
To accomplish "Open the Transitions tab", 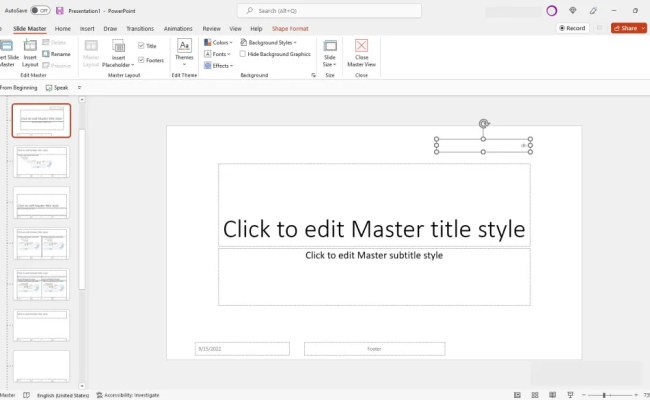I will coord(140,29).
